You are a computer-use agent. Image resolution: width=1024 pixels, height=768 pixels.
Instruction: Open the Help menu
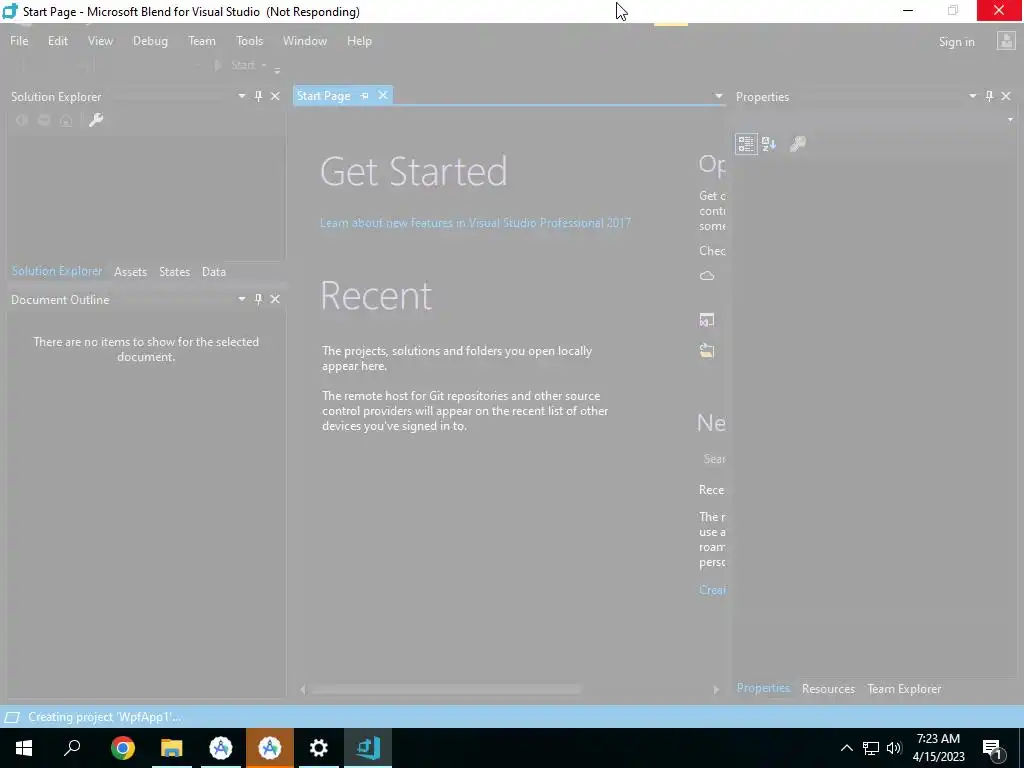[359, 40]
